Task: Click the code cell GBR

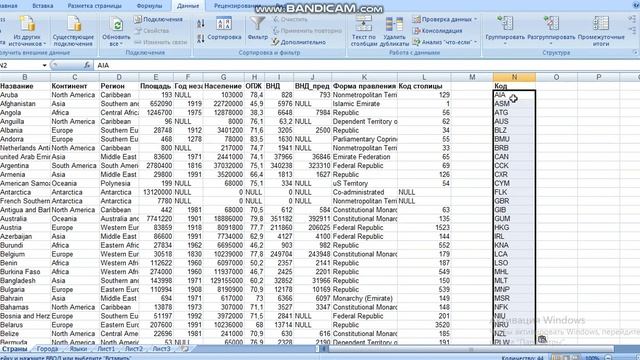Action: [x=514, y=201]
